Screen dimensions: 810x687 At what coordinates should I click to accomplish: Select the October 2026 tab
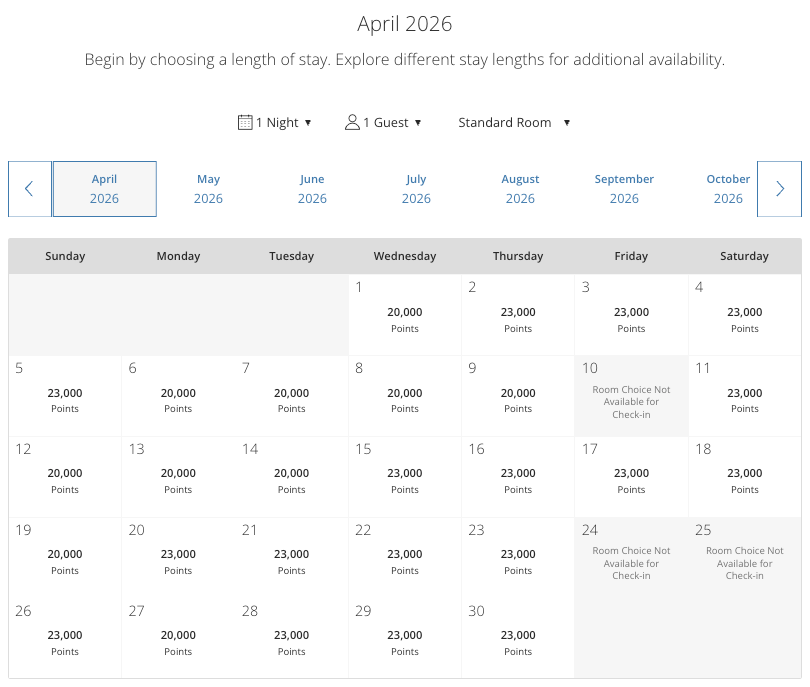tap(728, 189)
